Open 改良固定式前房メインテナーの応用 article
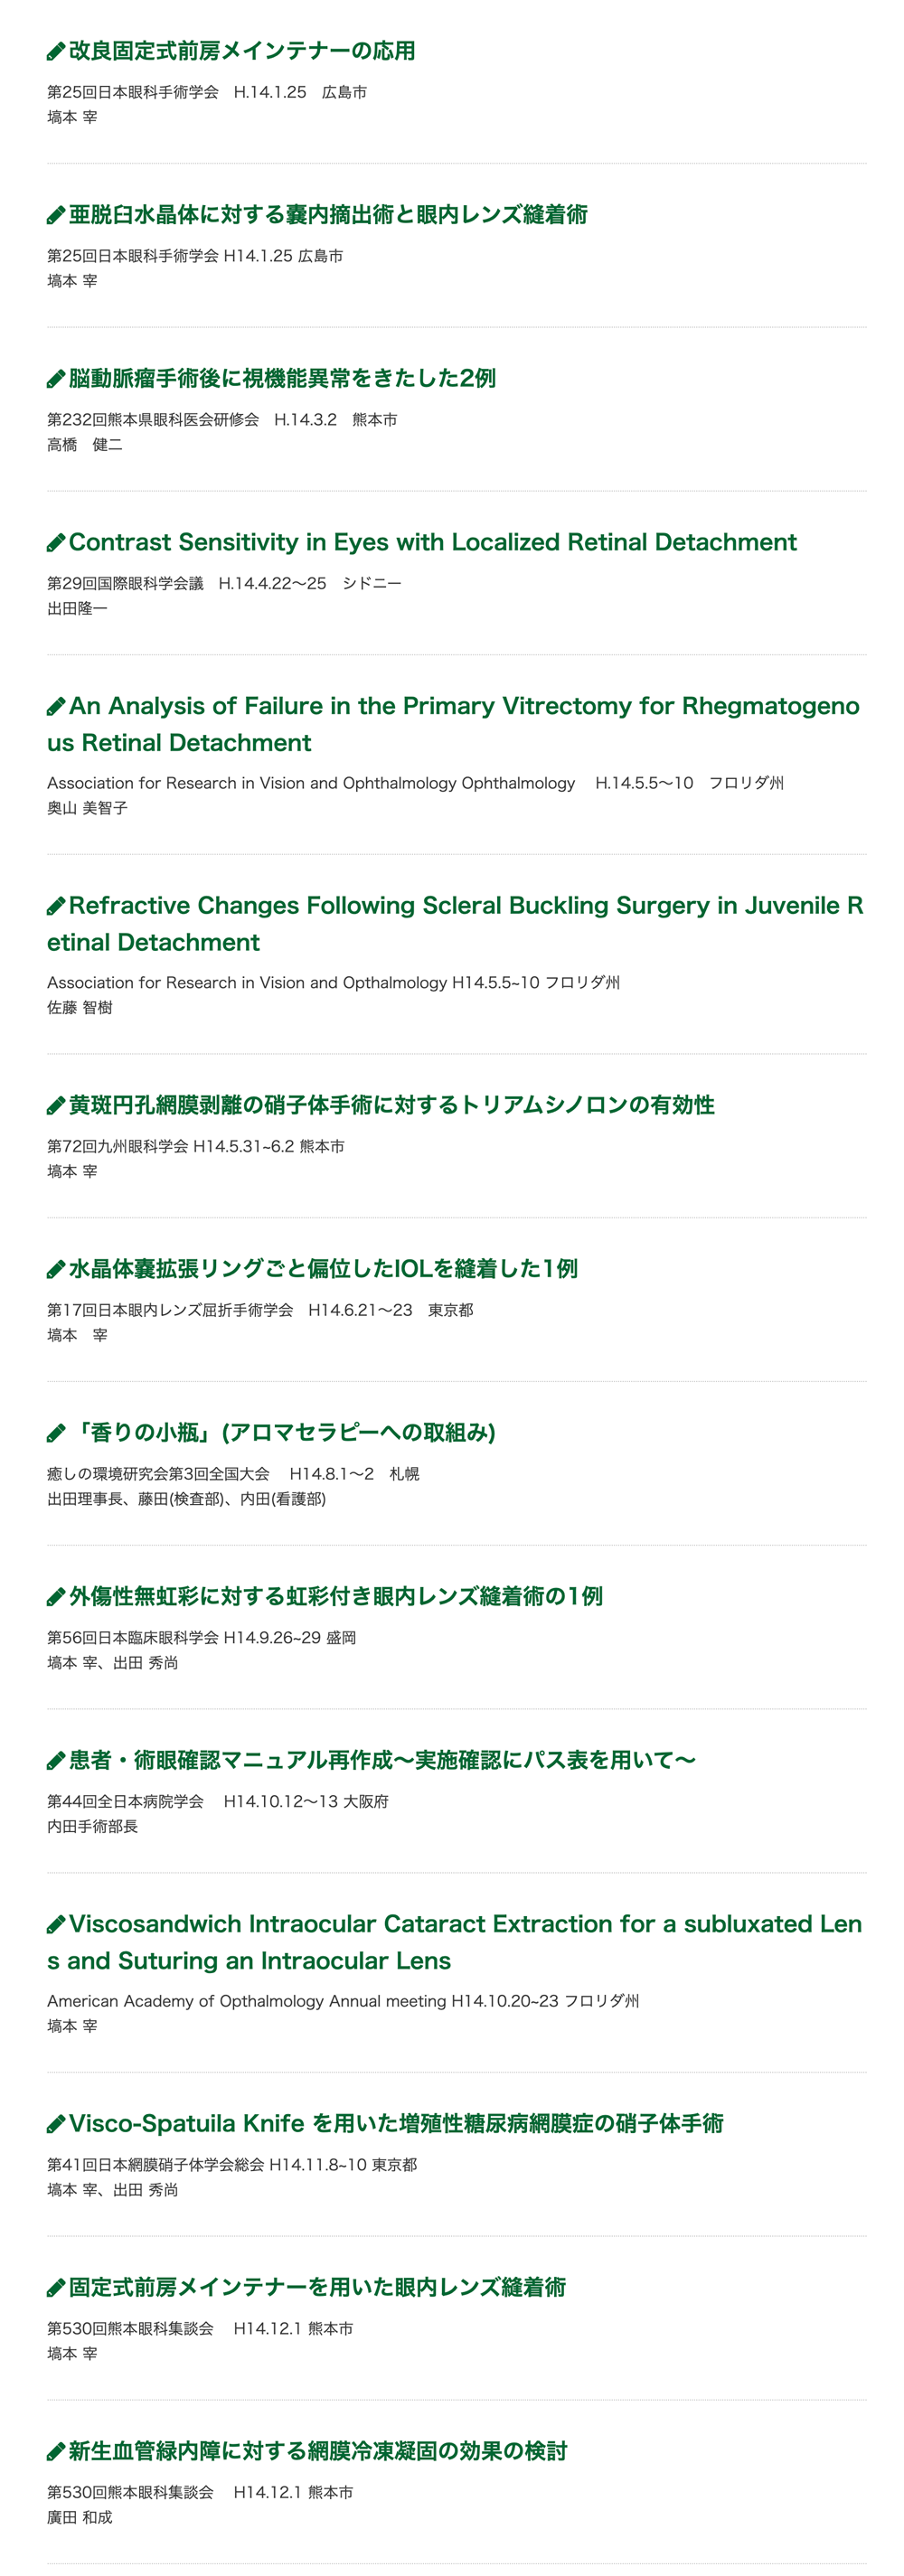The width and height of the screenshot is (904, 2576). [x=242, y=51]
